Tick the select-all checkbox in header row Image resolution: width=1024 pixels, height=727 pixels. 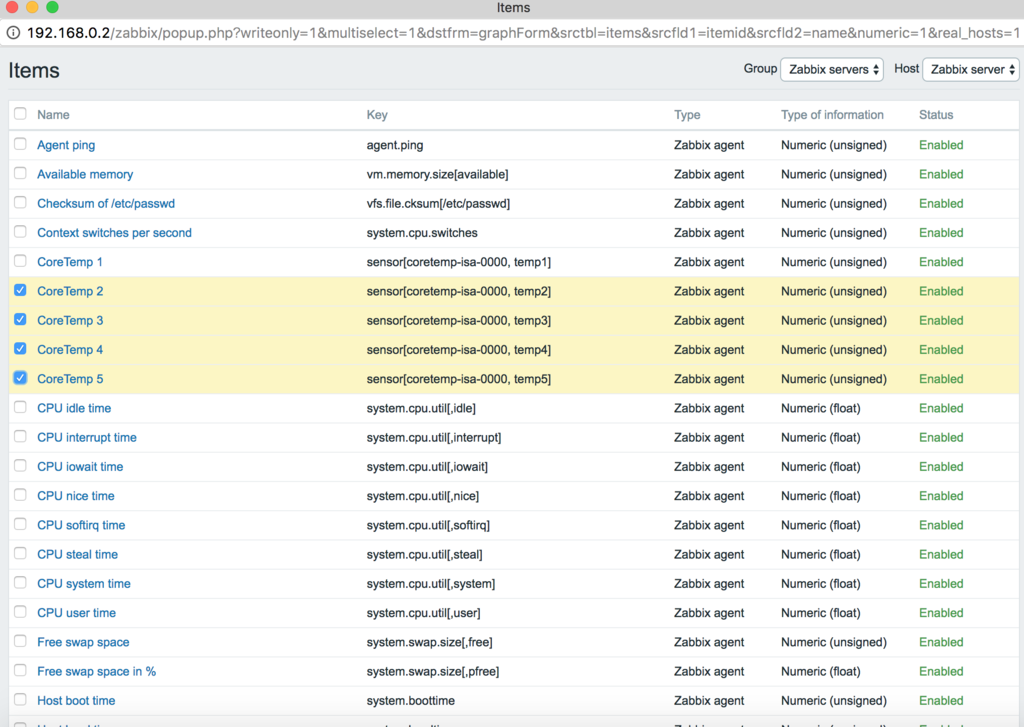(20, 114)
